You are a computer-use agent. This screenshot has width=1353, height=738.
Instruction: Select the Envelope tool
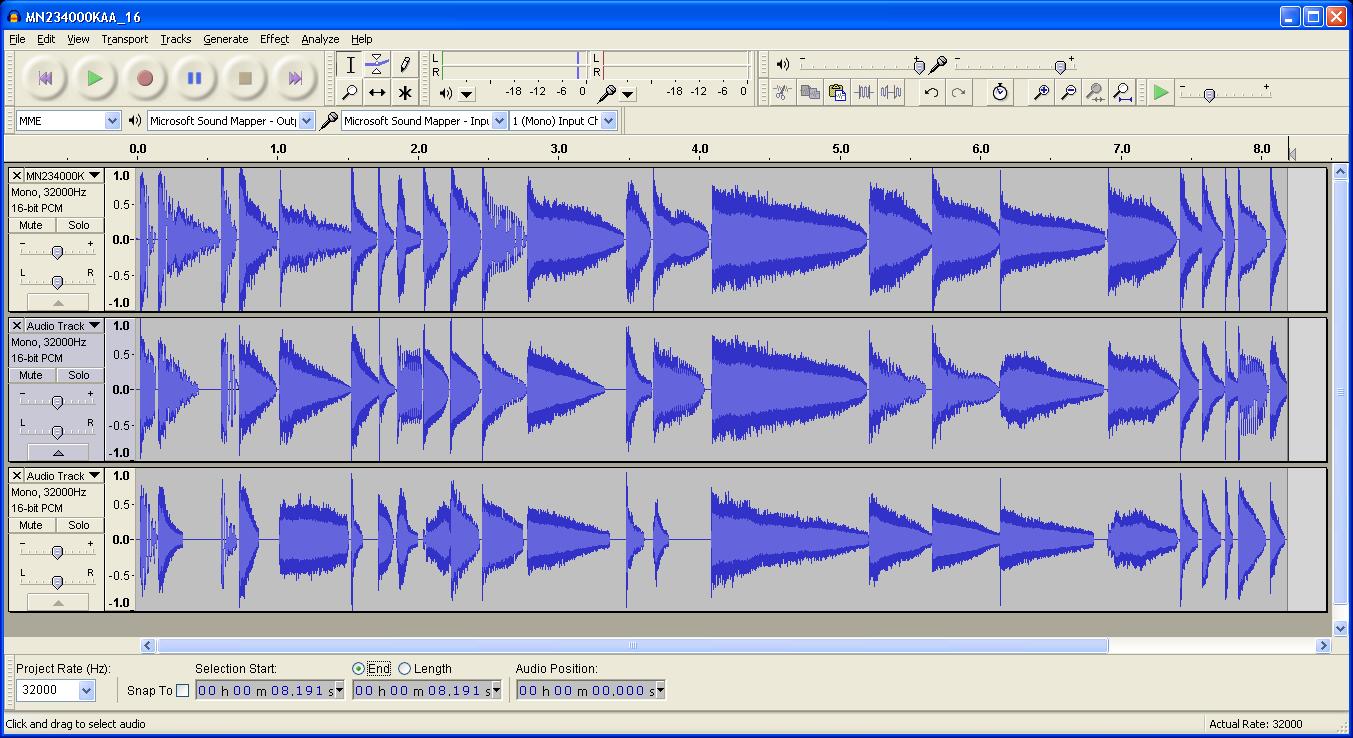377,65
